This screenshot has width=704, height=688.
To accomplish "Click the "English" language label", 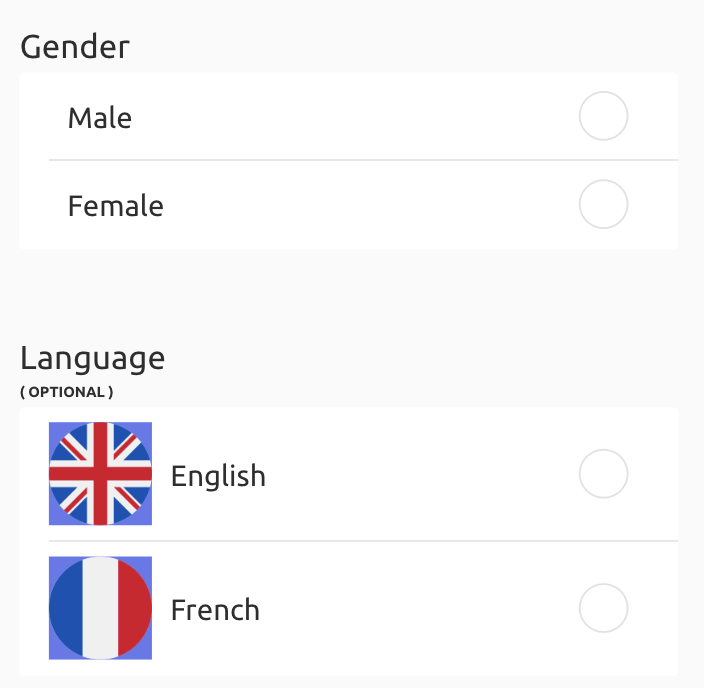I will (218, 475).
